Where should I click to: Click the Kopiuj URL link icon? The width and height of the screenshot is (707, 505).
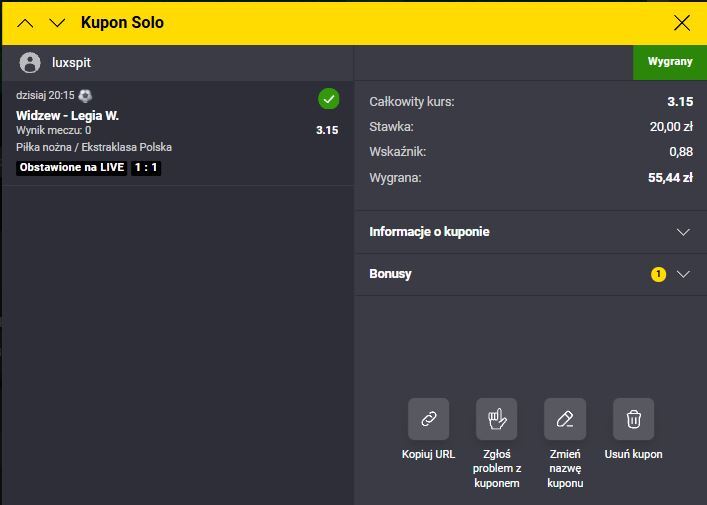point(428,419)
